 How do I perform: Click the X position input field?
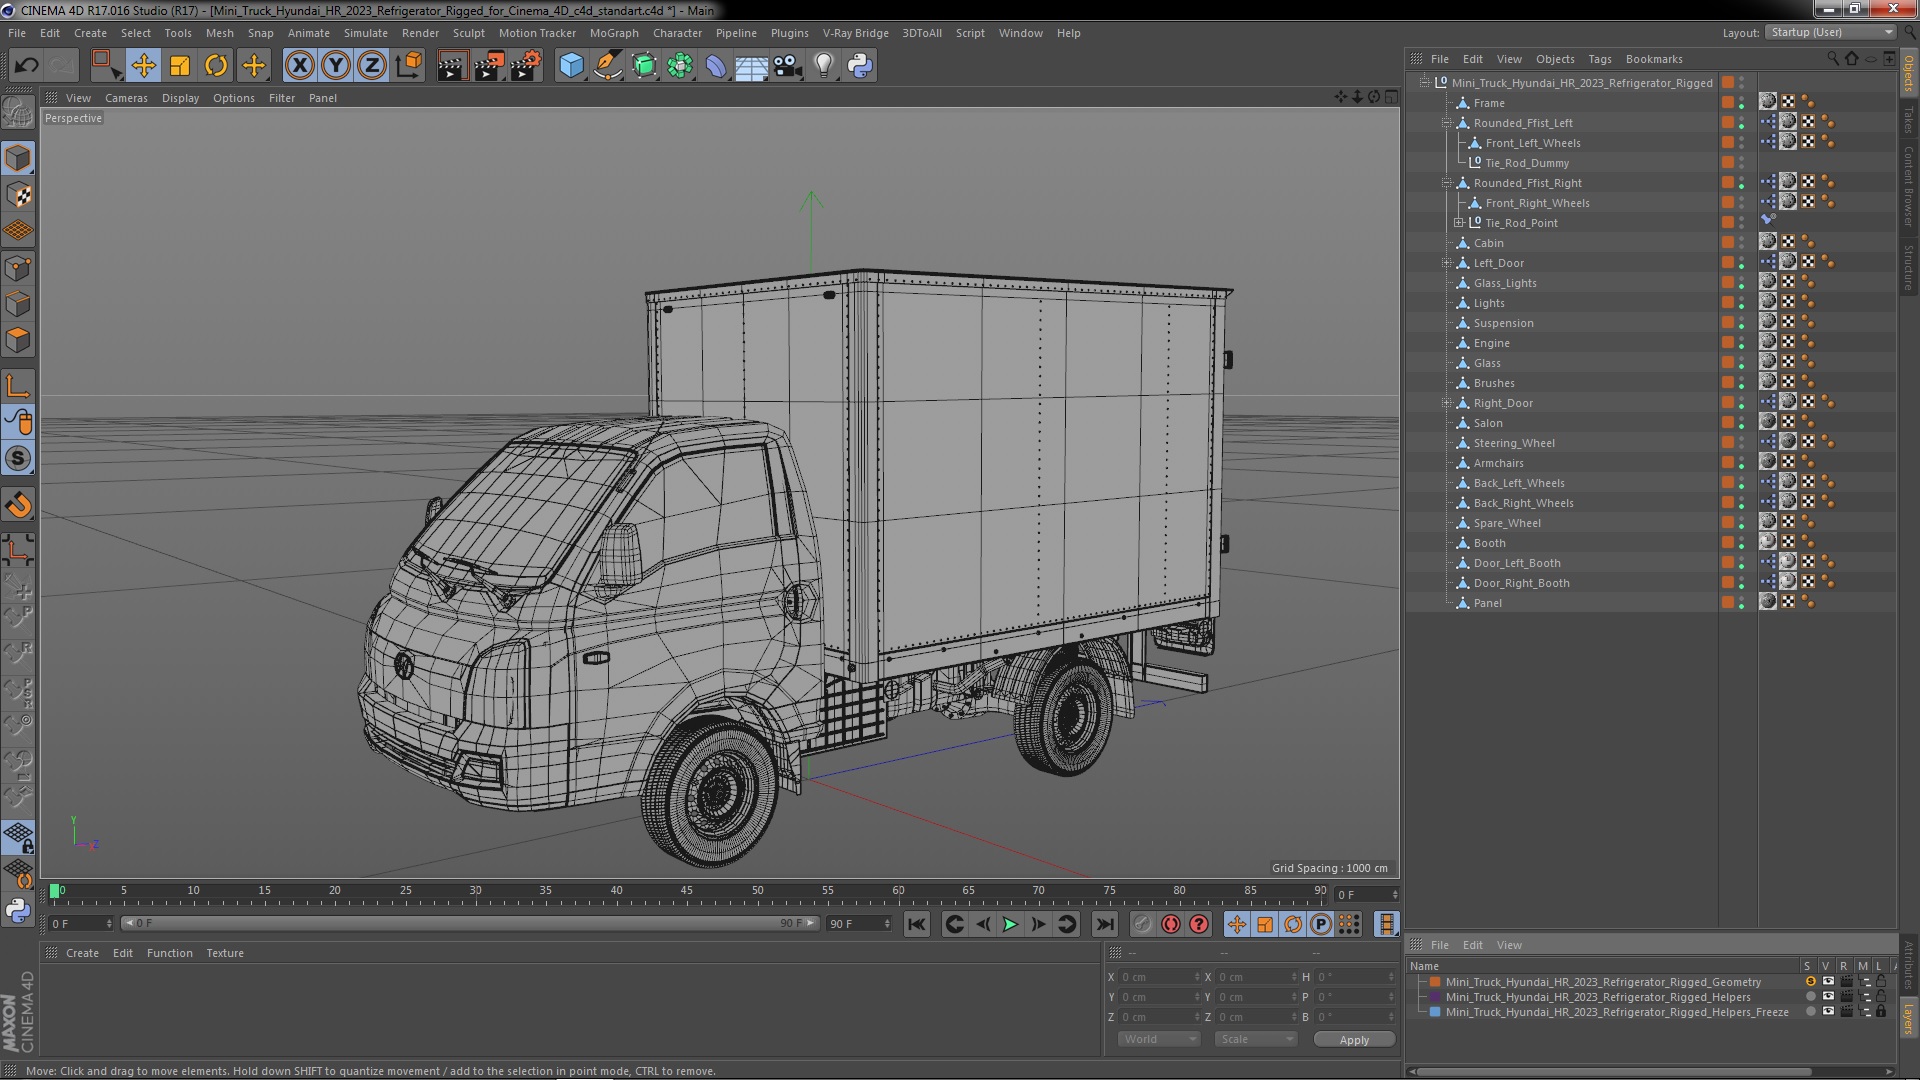coord(1159,977)
